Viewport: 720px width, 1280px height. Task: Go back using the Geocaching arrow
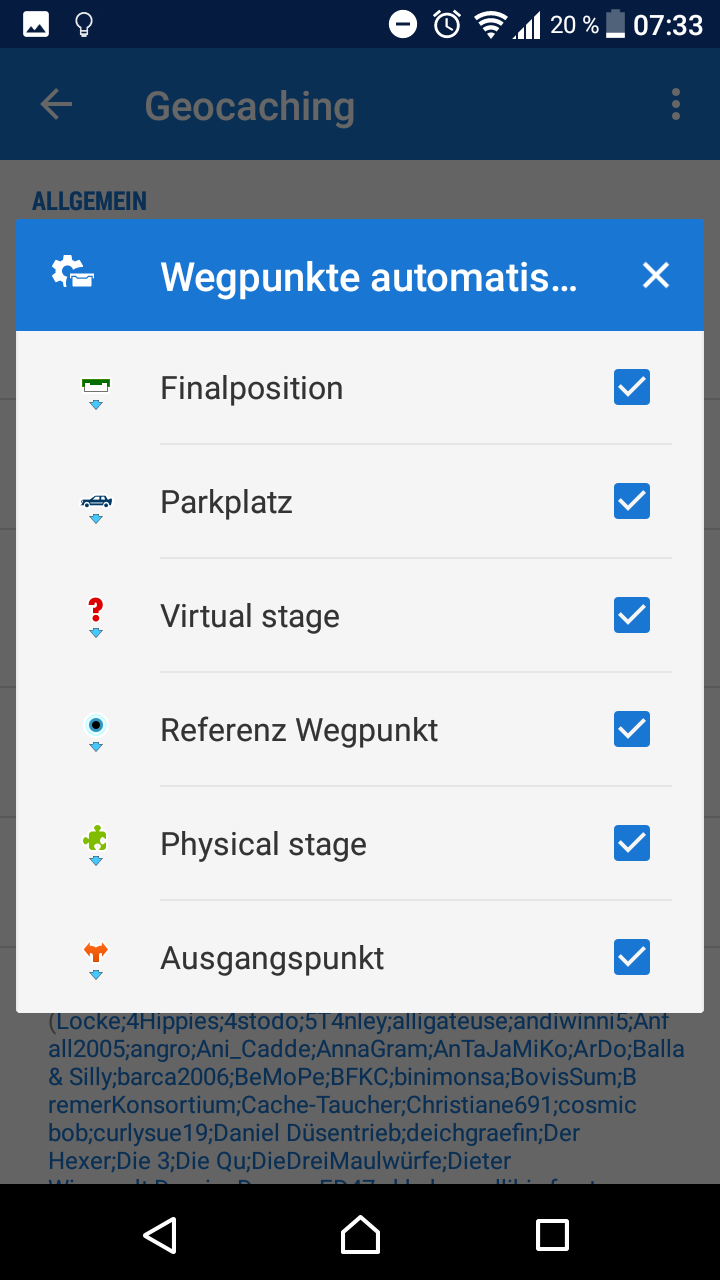(56, 104)
